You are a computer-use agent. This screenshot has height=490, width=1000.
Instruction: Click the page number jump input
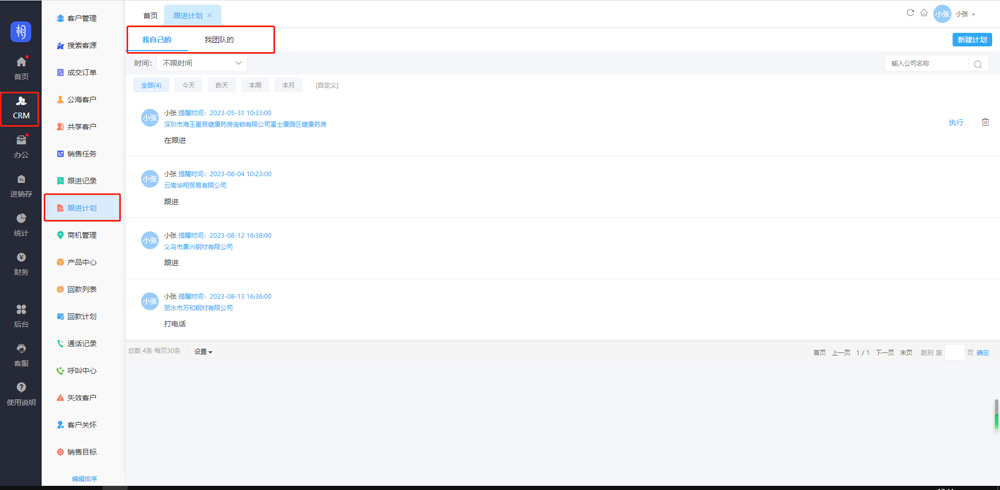(x=954, y=353)
